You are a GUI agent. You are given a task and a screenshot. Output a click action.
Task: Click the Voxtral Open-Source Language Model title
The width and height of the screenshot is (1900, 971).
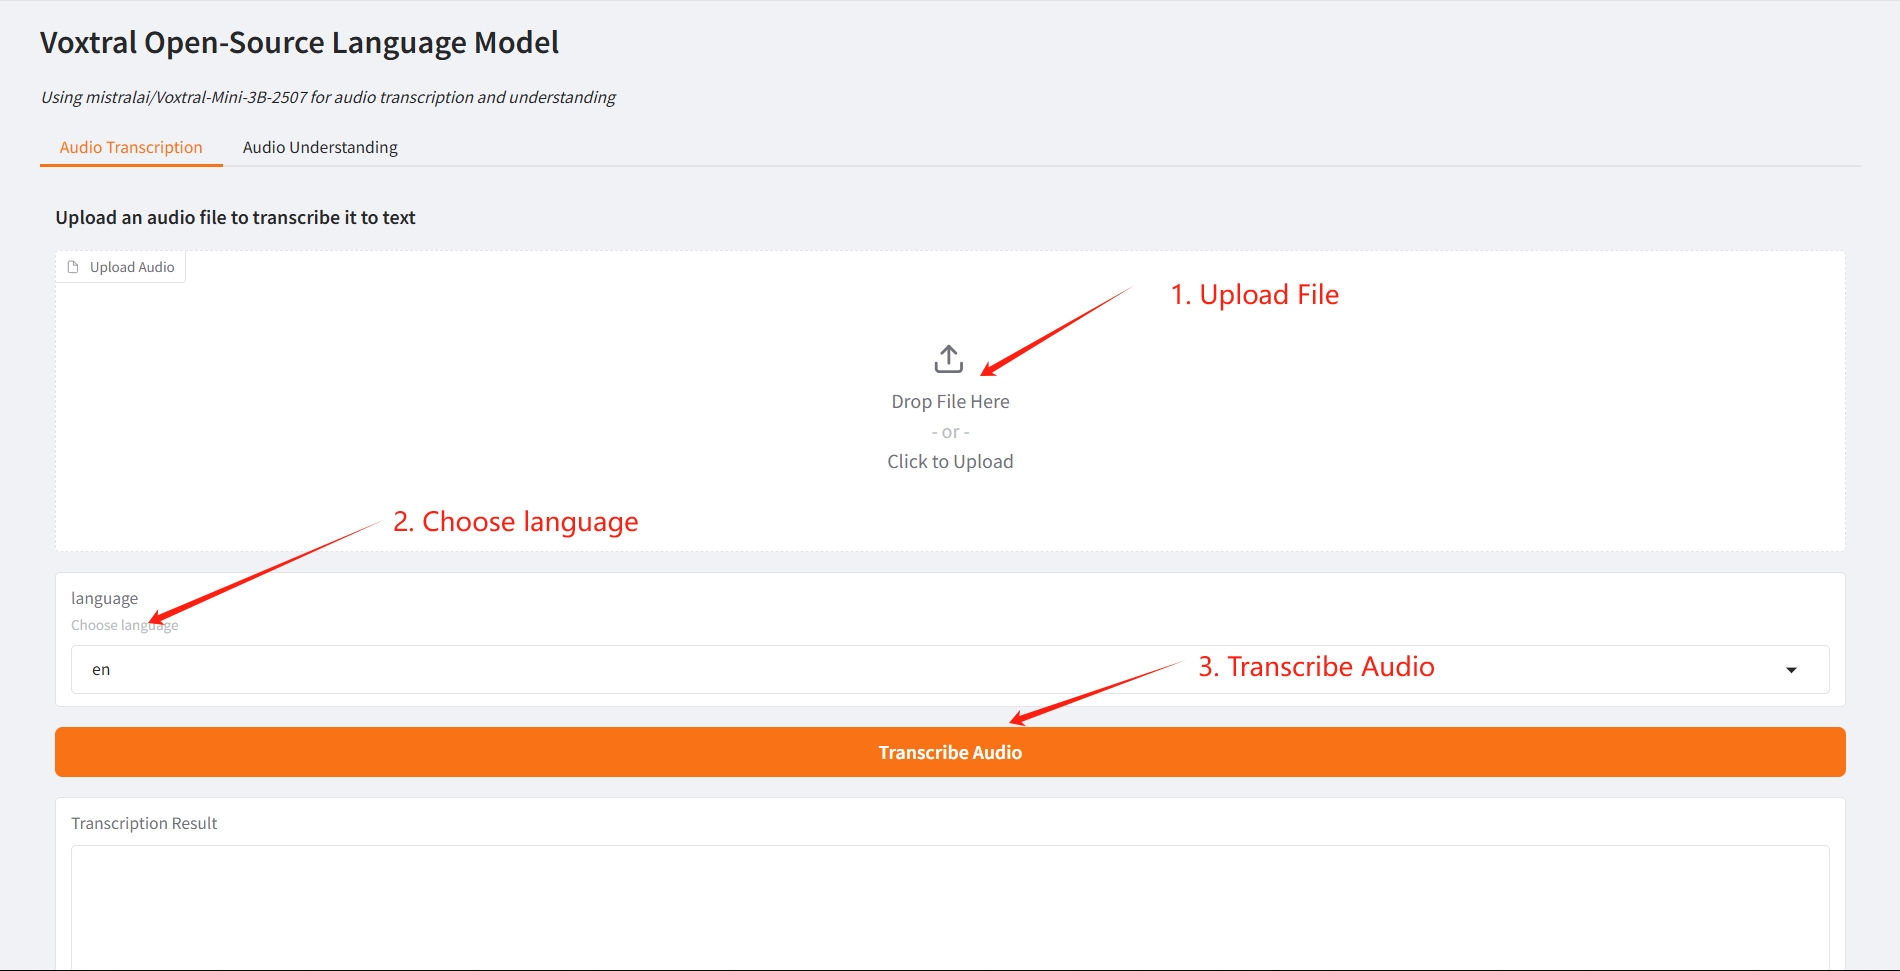click(x=299, y=43)
